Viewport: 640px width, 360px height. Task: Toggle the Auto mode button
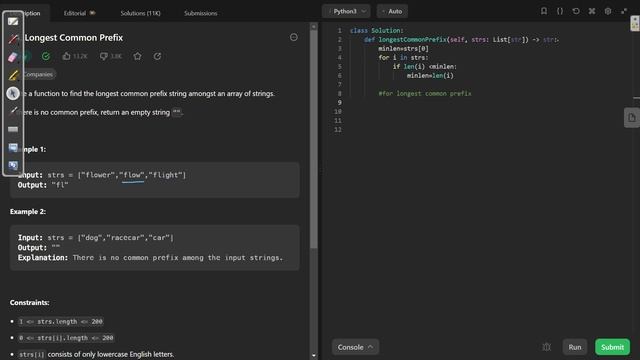click(392, 11)
